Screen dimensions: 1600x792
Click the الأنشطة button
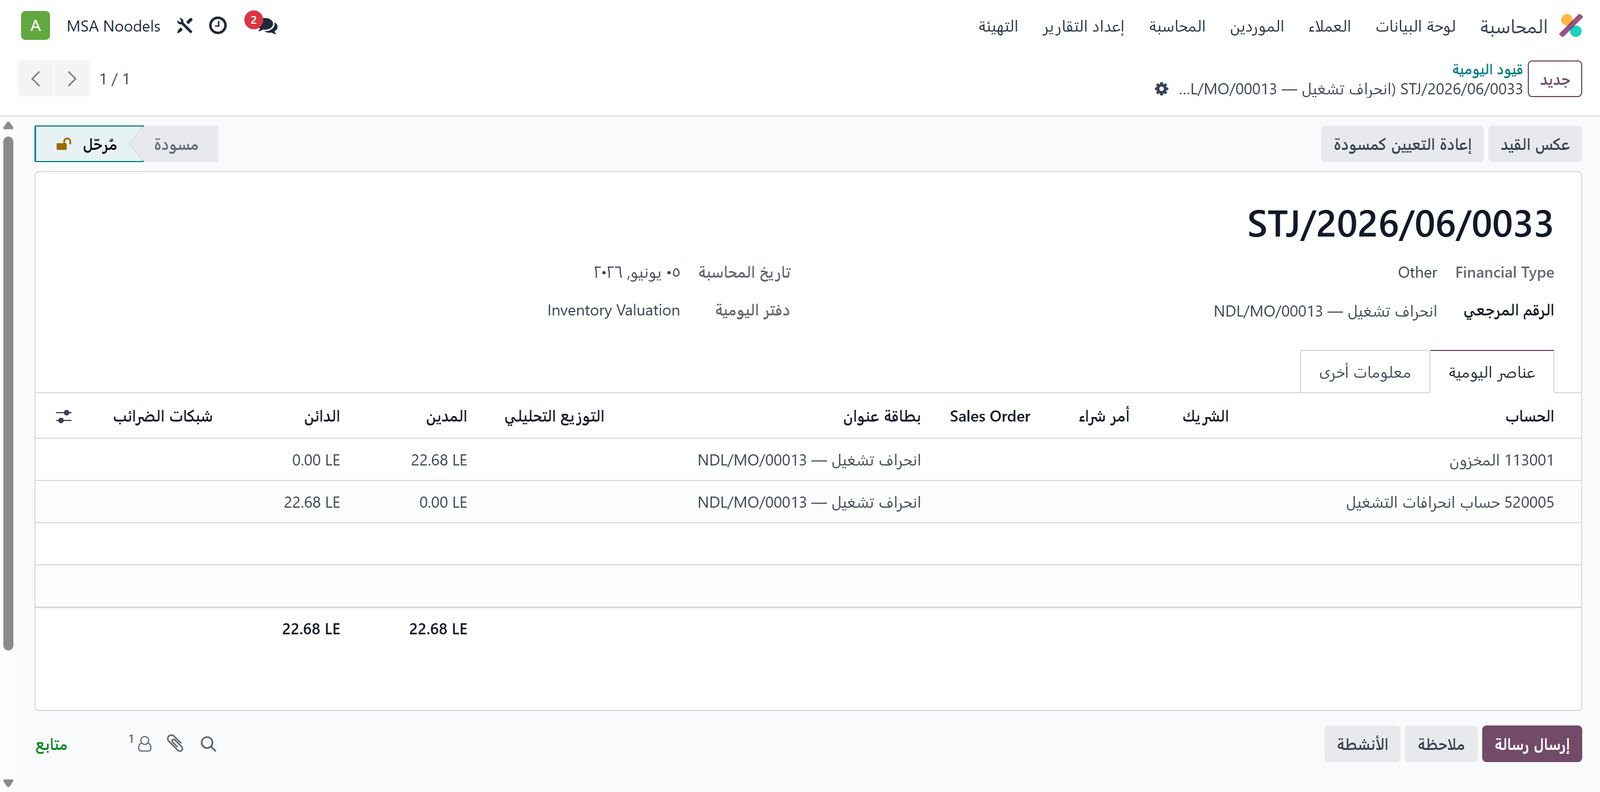coord(1362,744)
